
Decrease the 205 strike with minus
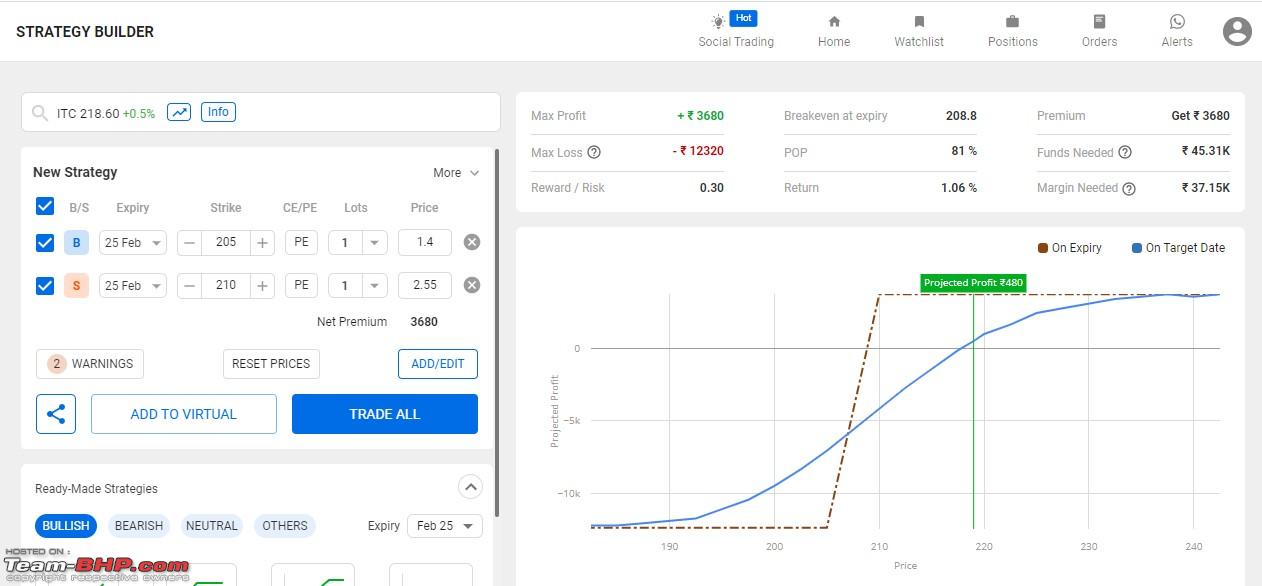[x=190, y=242]
